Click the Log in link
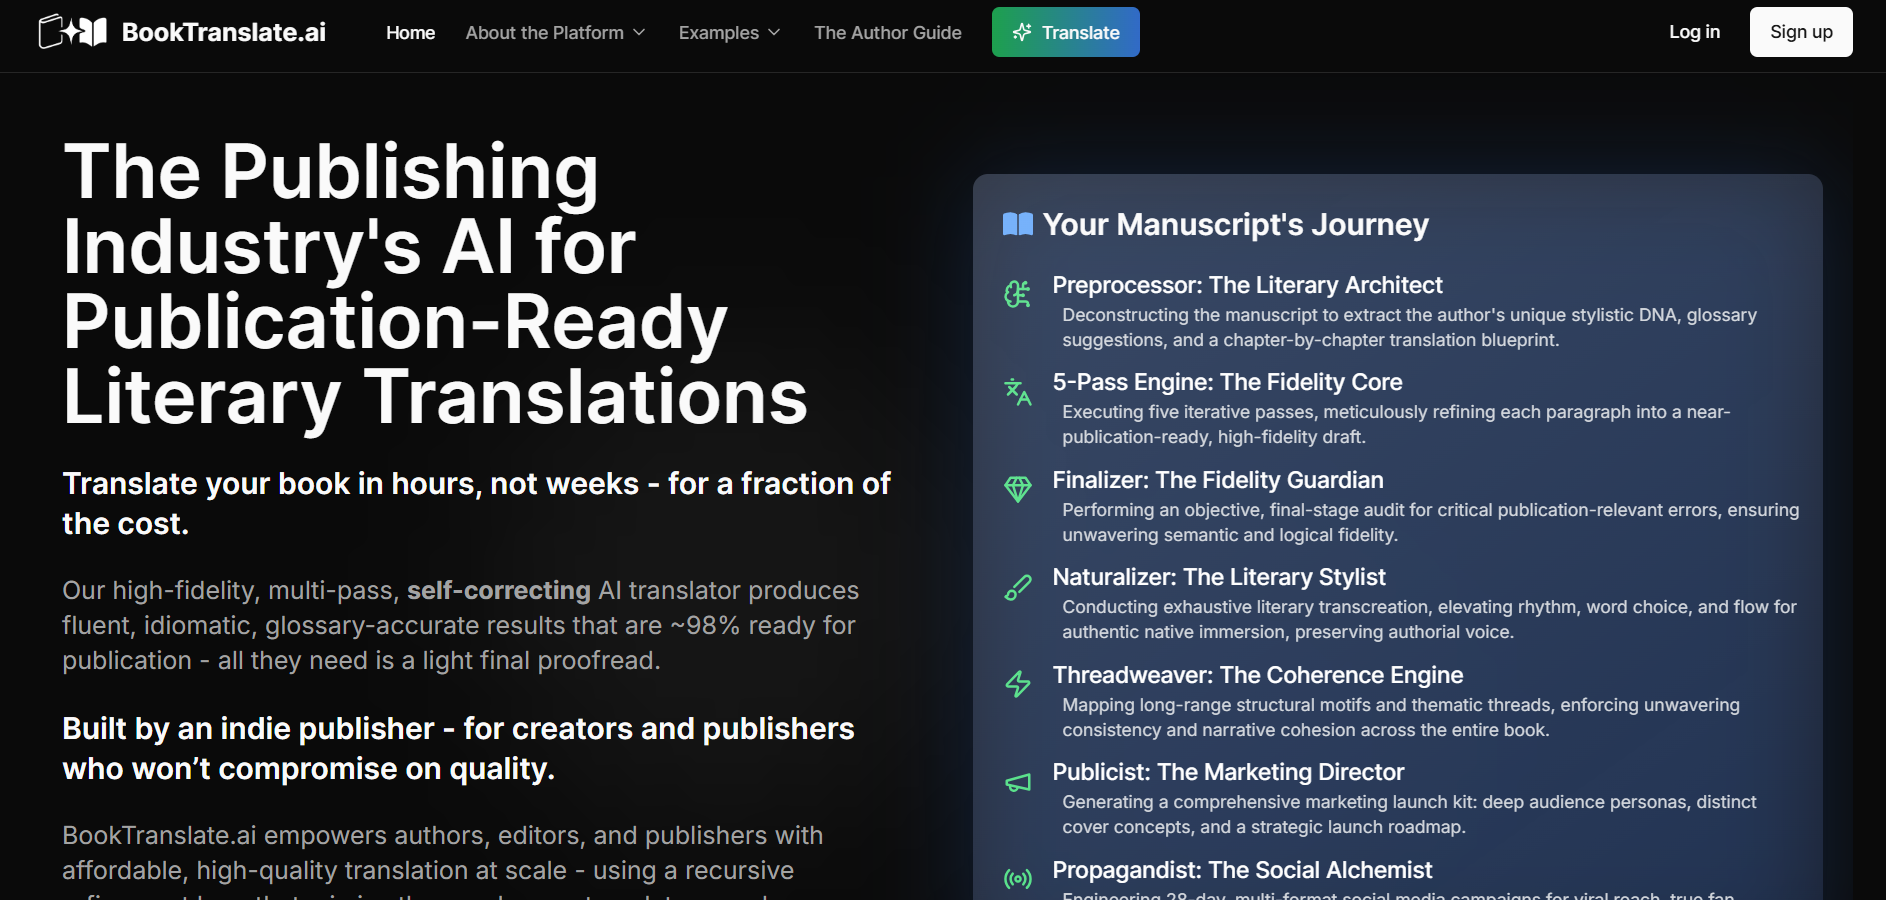This screenshot has height=900, width=1886. tap(1694, 32)
